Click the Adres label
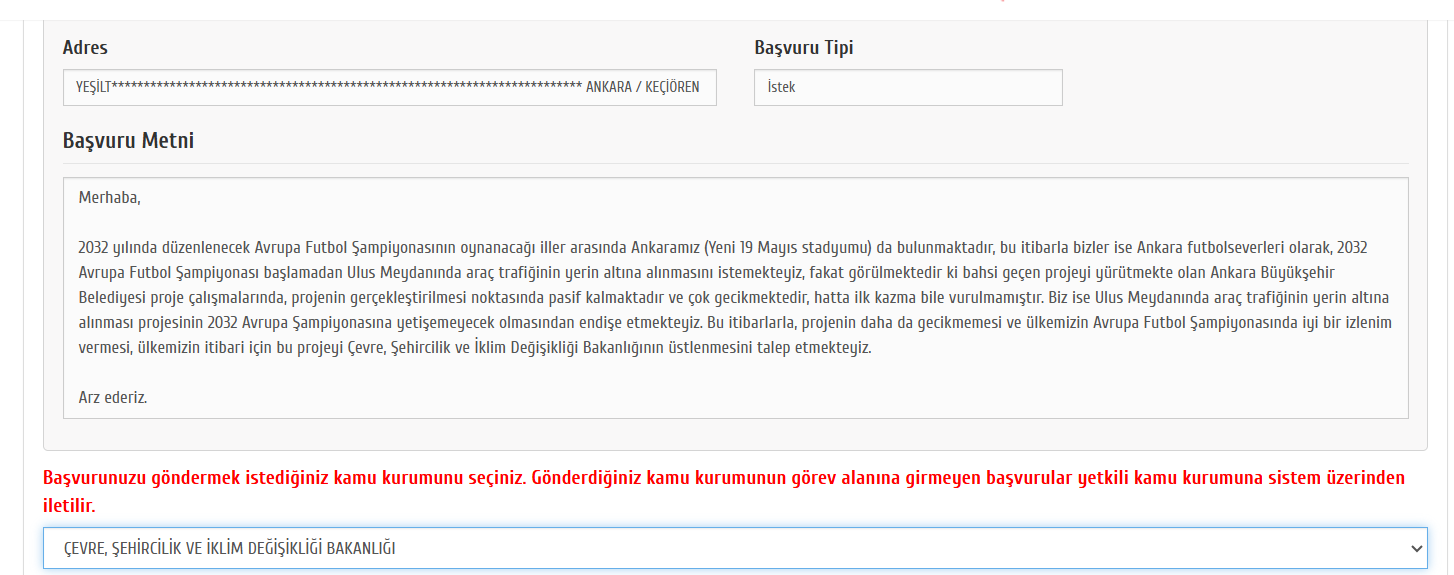Image resolution: width=1454 pixels, height=575 pixels. (85, 48)
